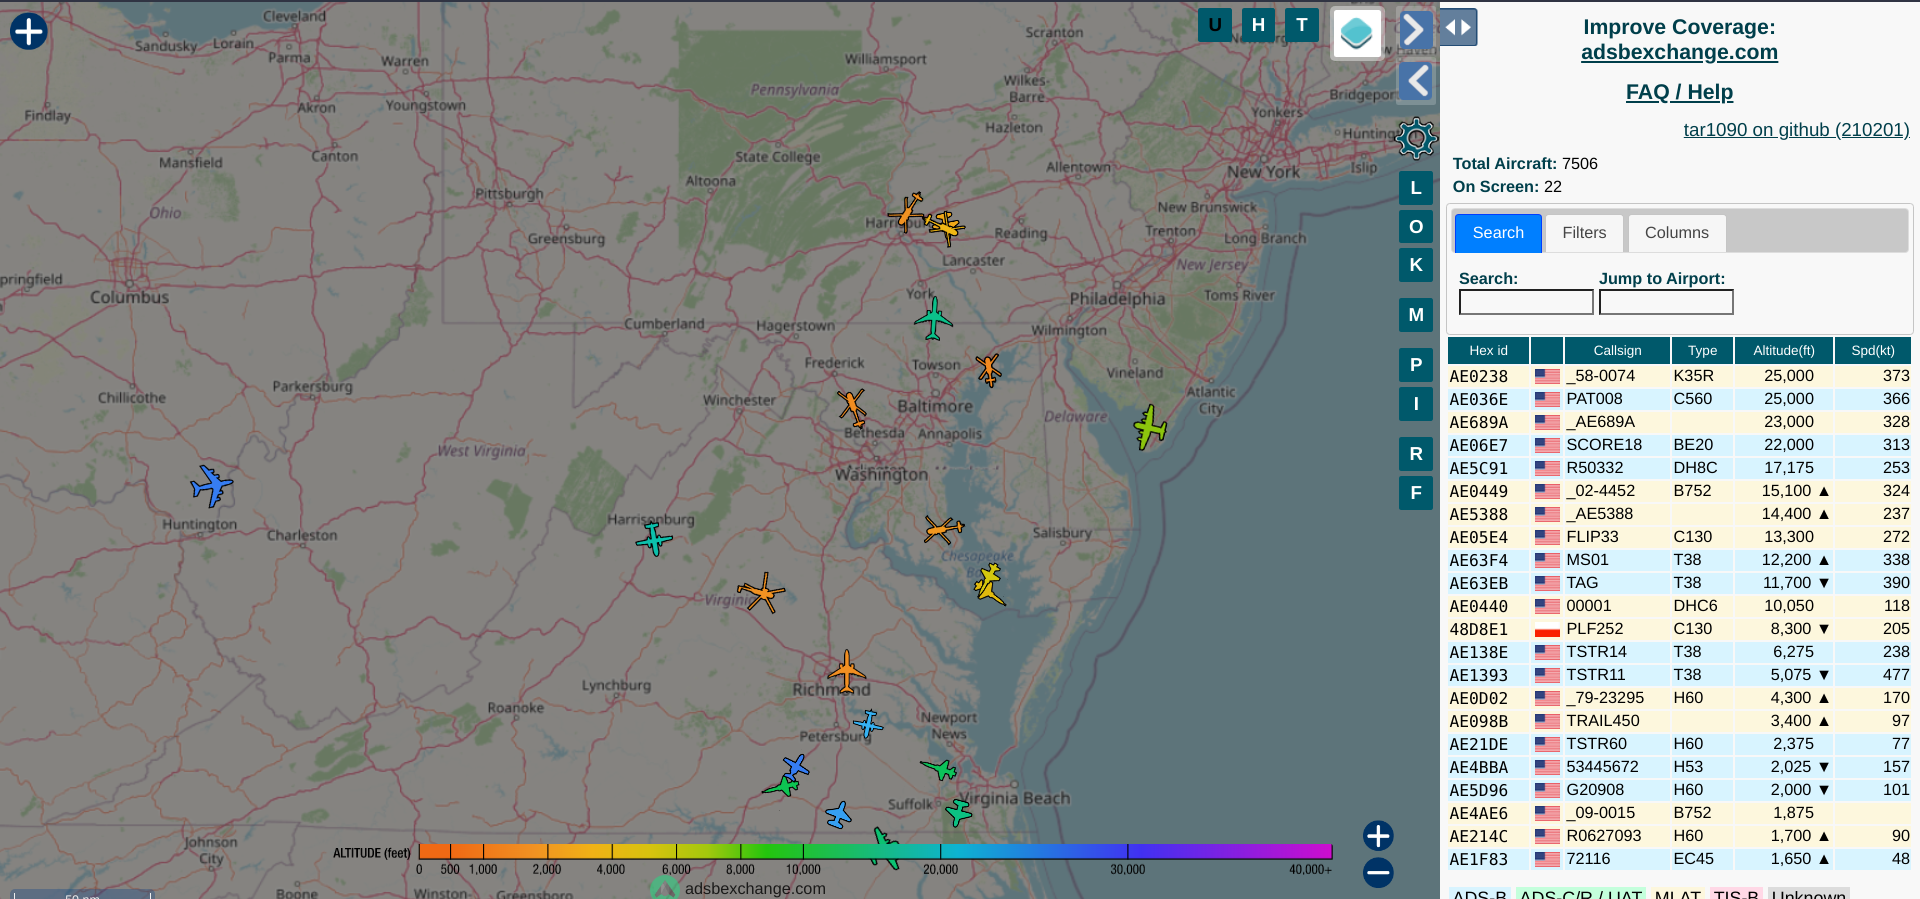Open the adsbexchange.com coverage link
Image resolution: width=1920 pixels, height=899 pixels.
click(x=1679, y=52)
